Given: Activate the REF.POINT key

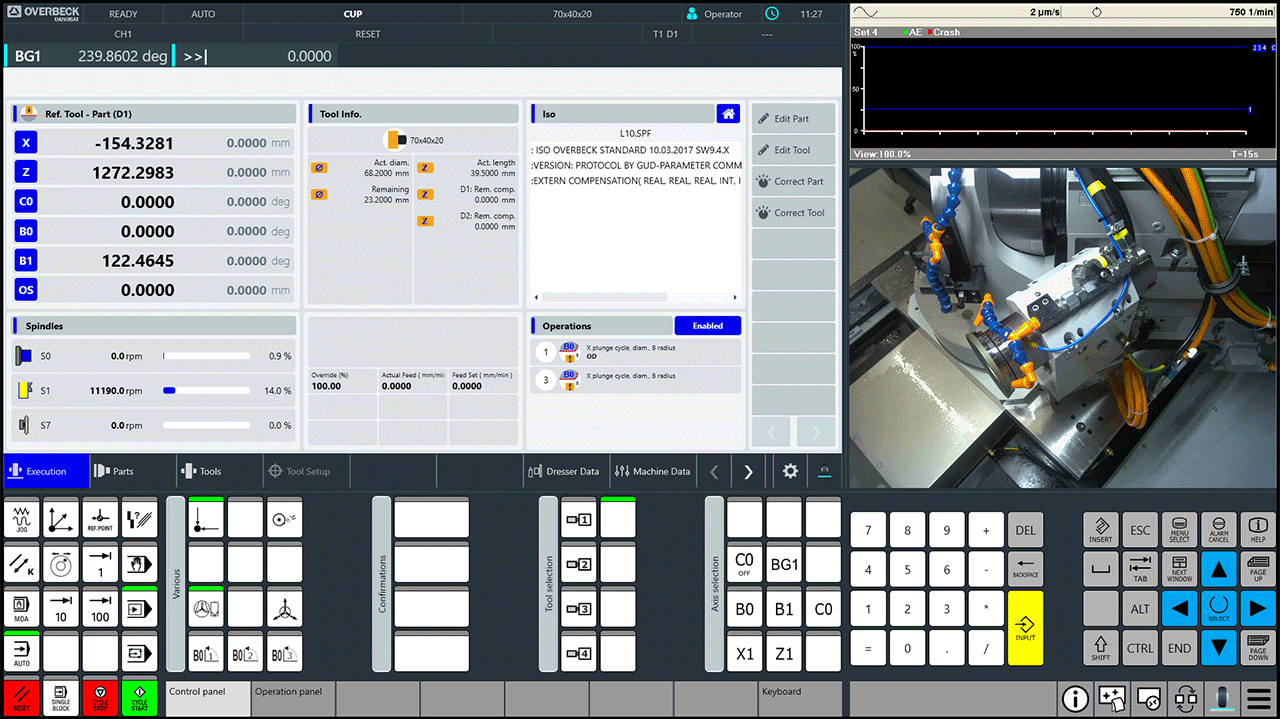Looking at the screenshot, I should 100,519.
